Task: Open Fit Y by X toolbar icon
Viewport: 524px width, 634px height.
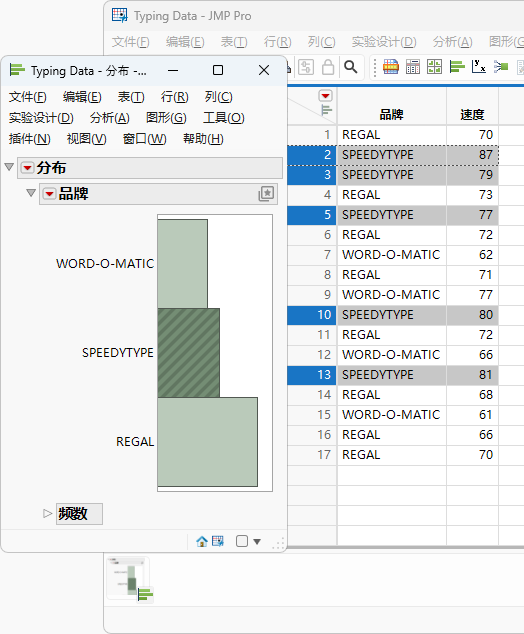Action: click(479, 67)
